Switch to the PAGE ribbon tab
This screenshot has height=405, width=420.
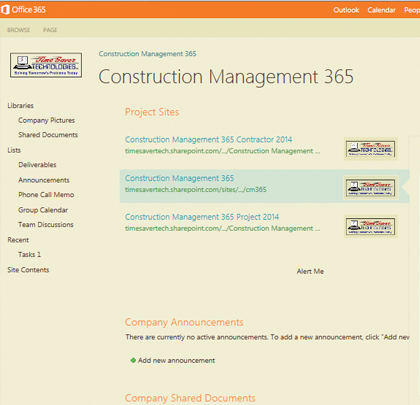pyautogui.click(x=50, y=30)
